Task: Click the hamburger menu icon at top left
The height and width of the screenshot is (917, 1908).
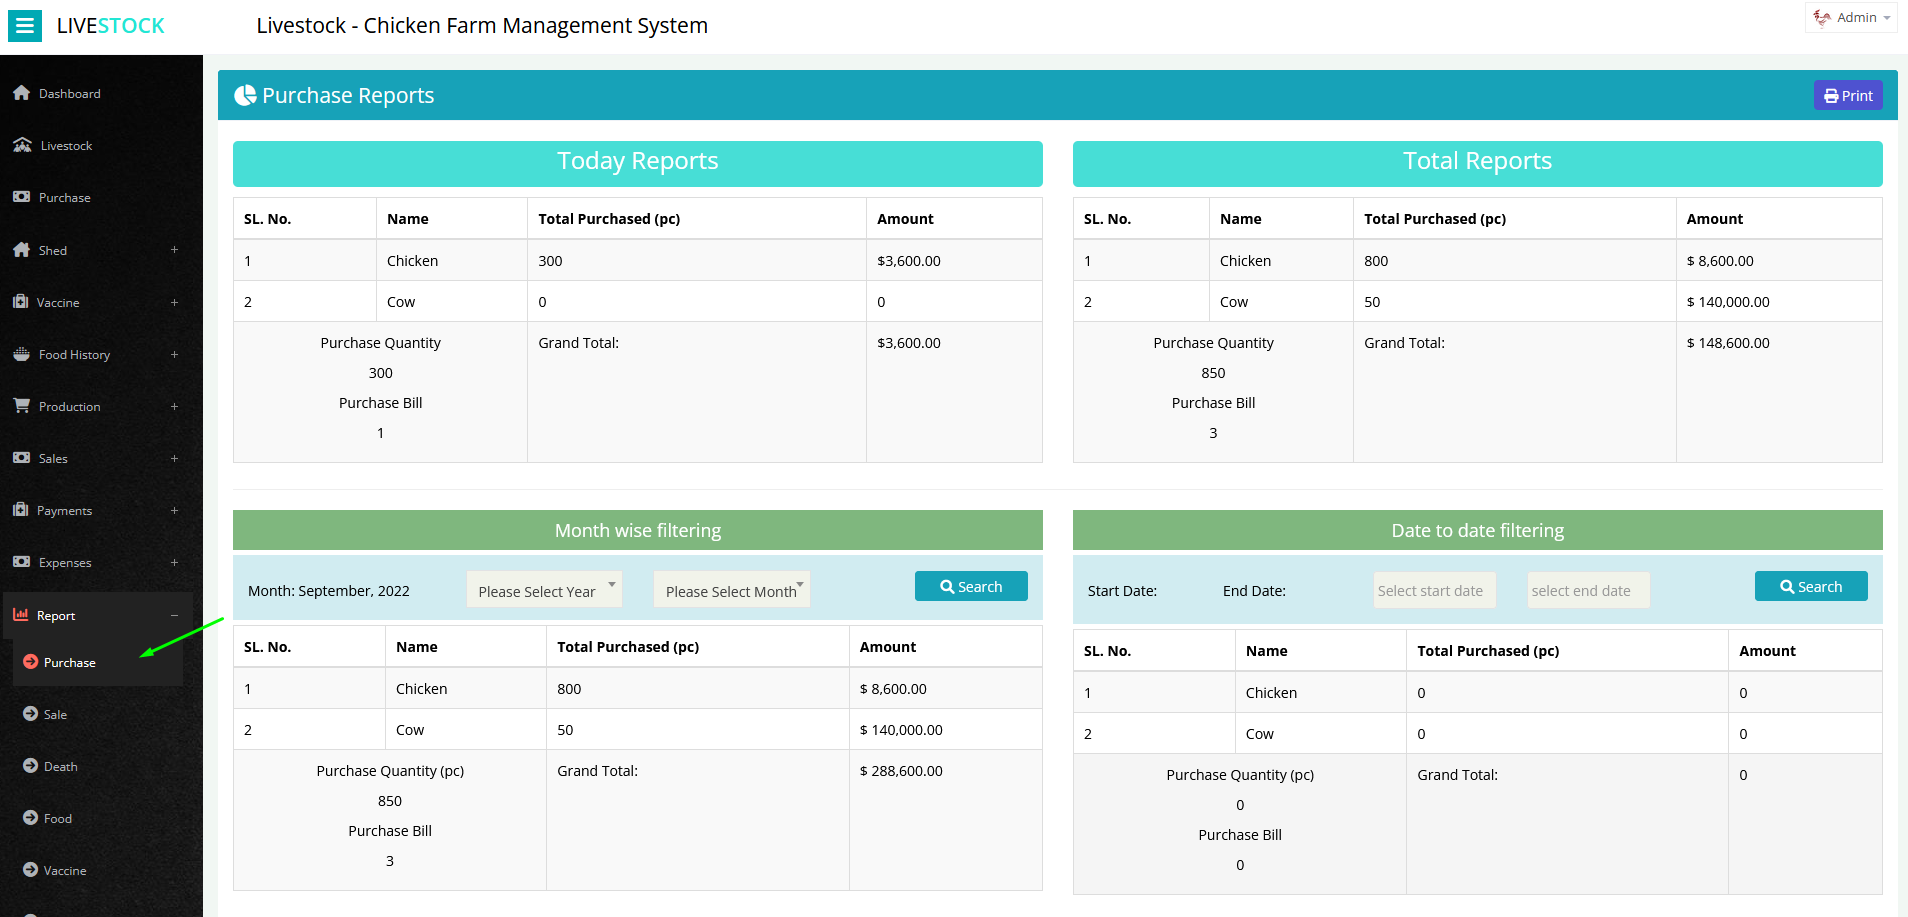Action: pos(25,25)
